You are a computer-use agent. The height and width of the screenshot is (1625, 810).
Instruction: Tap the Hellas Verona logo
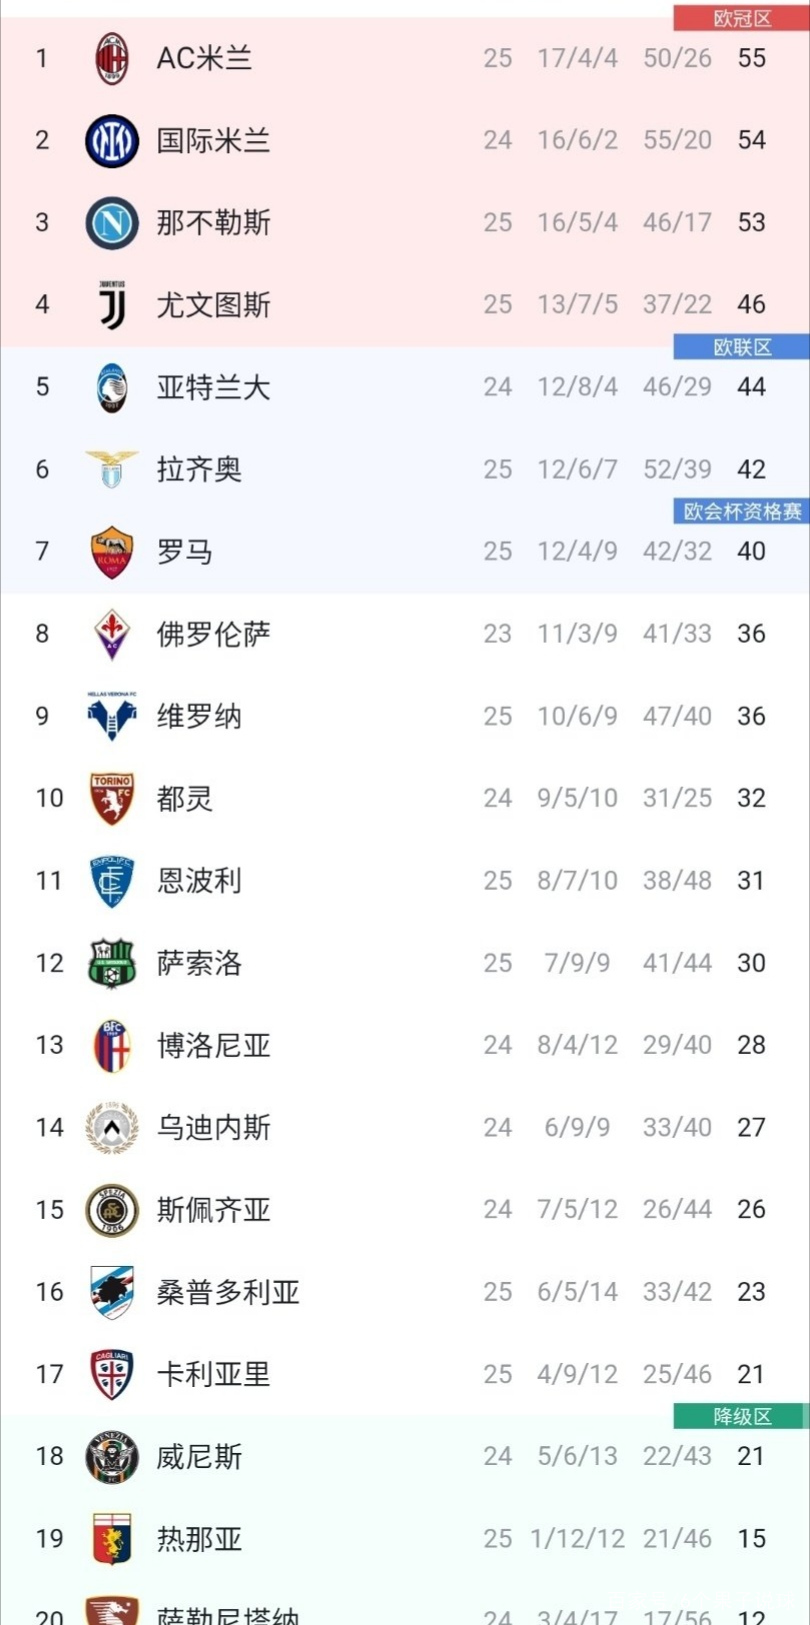[111, 716]
